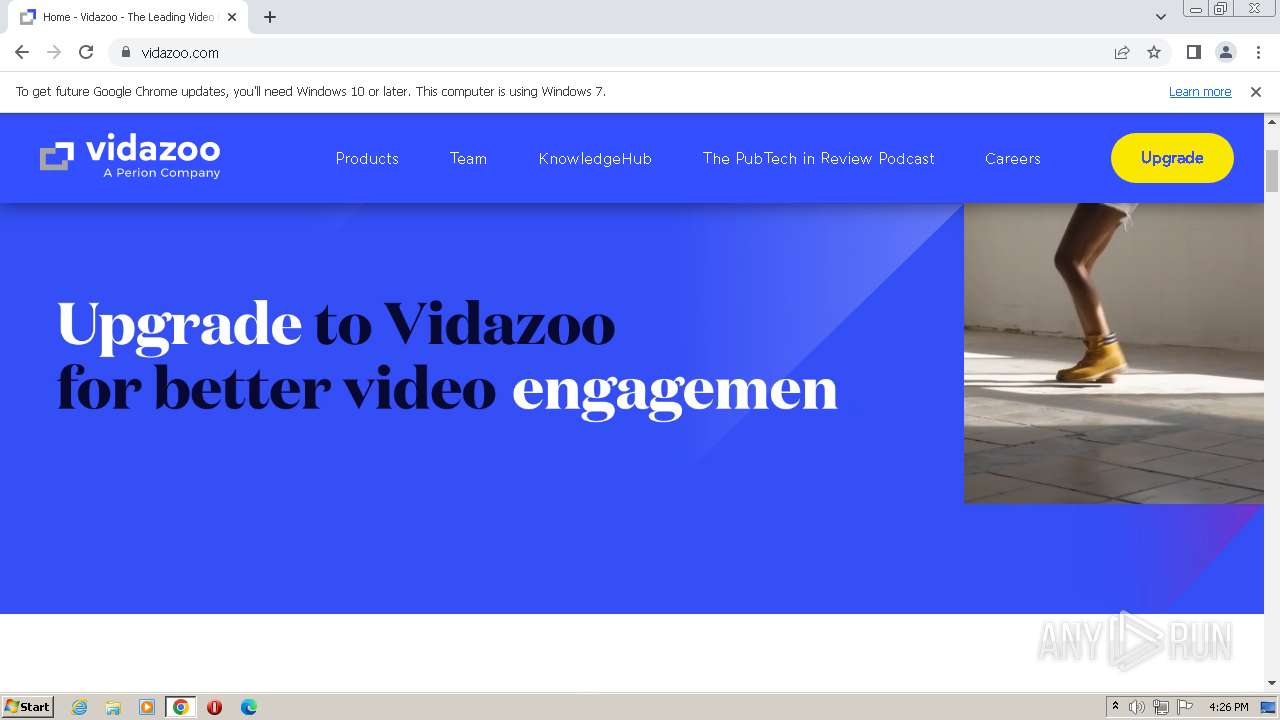This screenshot has height=720, width=1280.
Task: Share this page icon in address bar
Action: click(x=1122, y=52)
